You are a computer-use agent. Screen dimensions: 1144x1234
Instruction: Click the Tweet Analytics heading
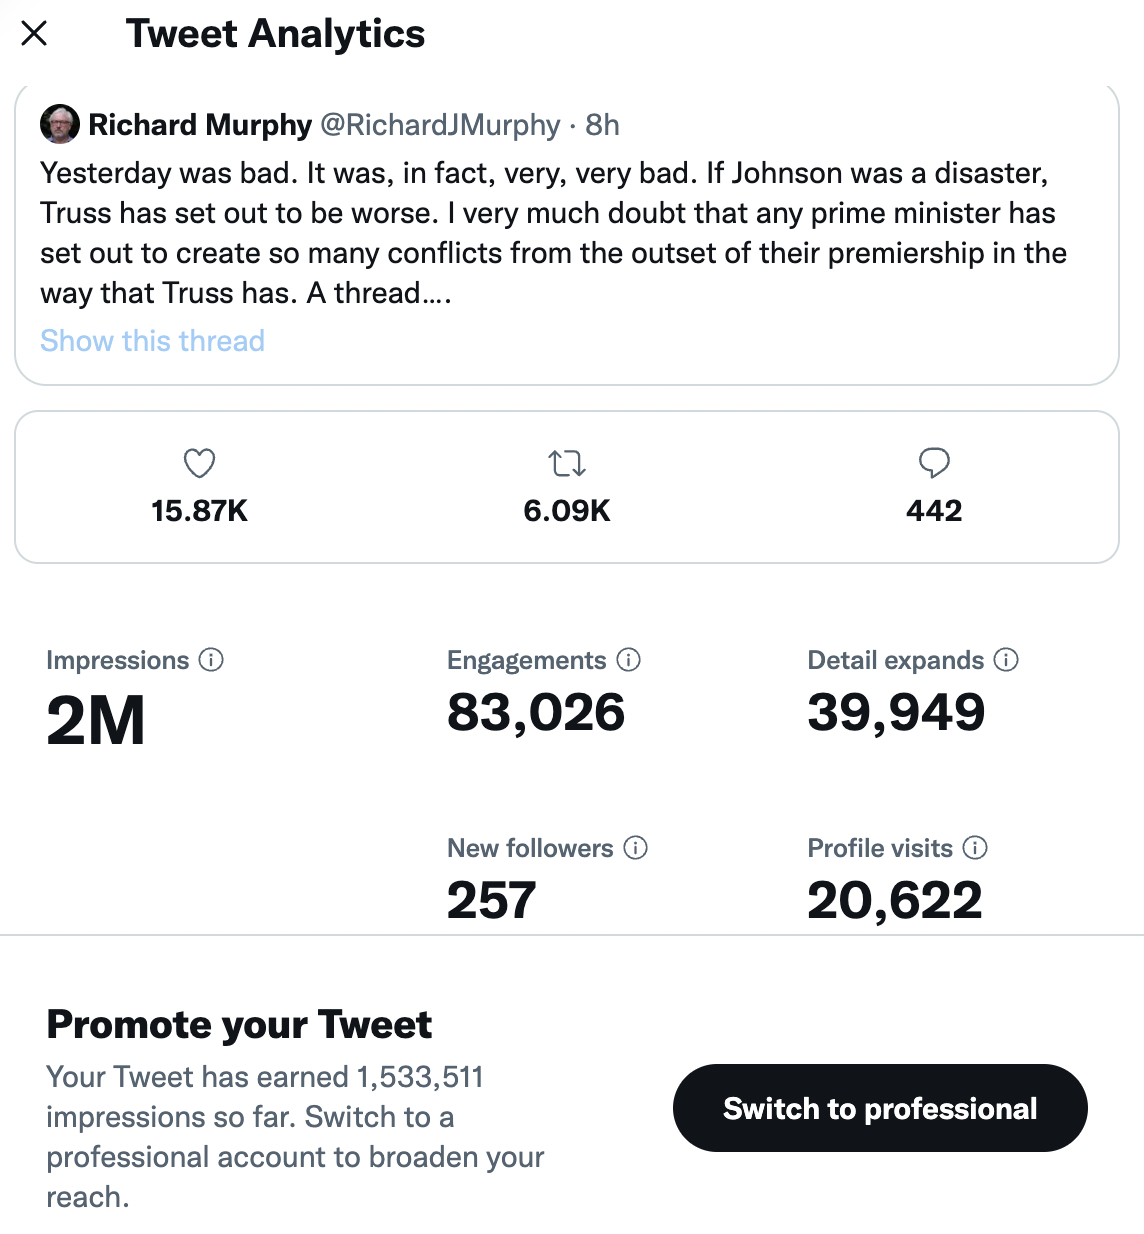pyautogui.click(x=276, y=33)
